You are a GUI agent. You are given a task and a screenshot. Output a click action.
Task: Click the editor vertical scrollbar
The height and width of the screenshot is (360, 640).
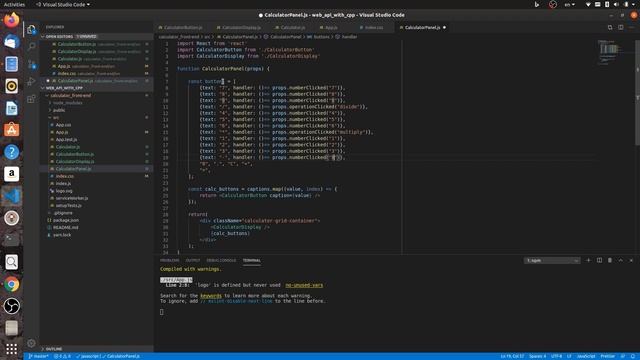pyautogui.click(x=638, y=92)
